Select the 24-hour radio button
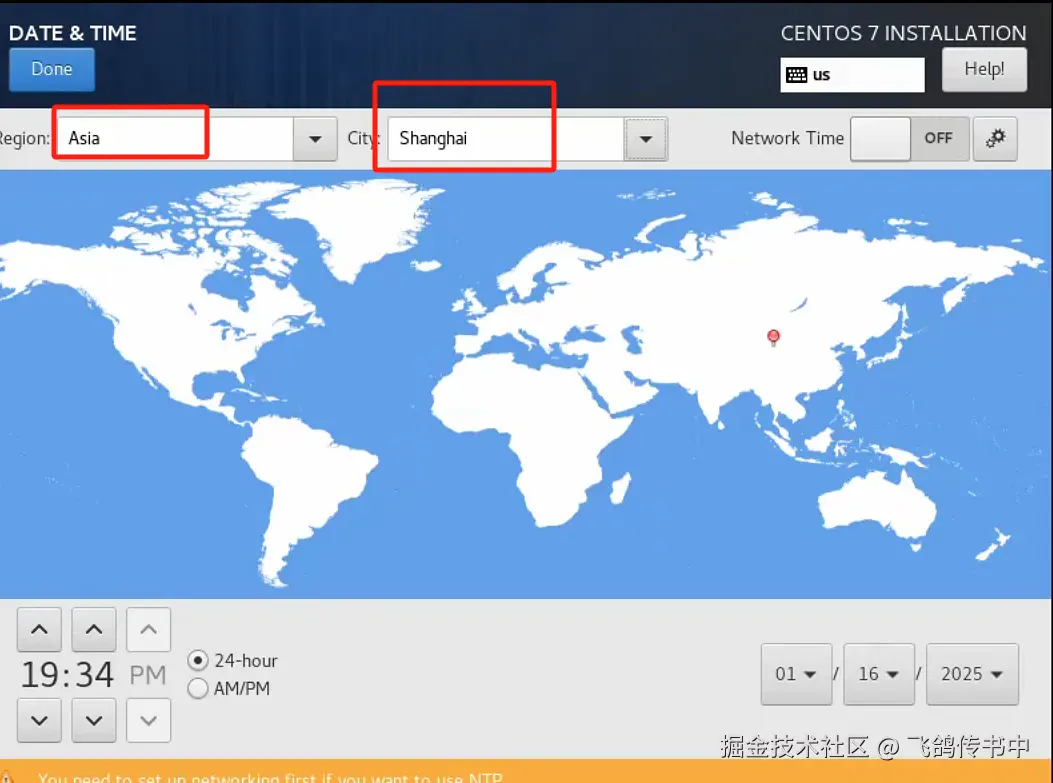 (x=197, y=661)
